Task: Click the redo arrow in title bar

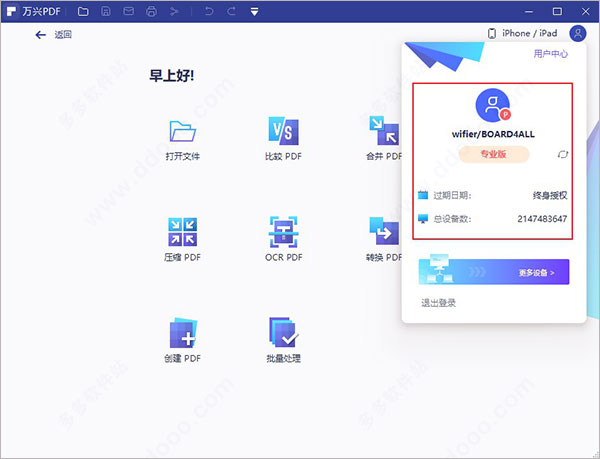Action: (231, 11)
